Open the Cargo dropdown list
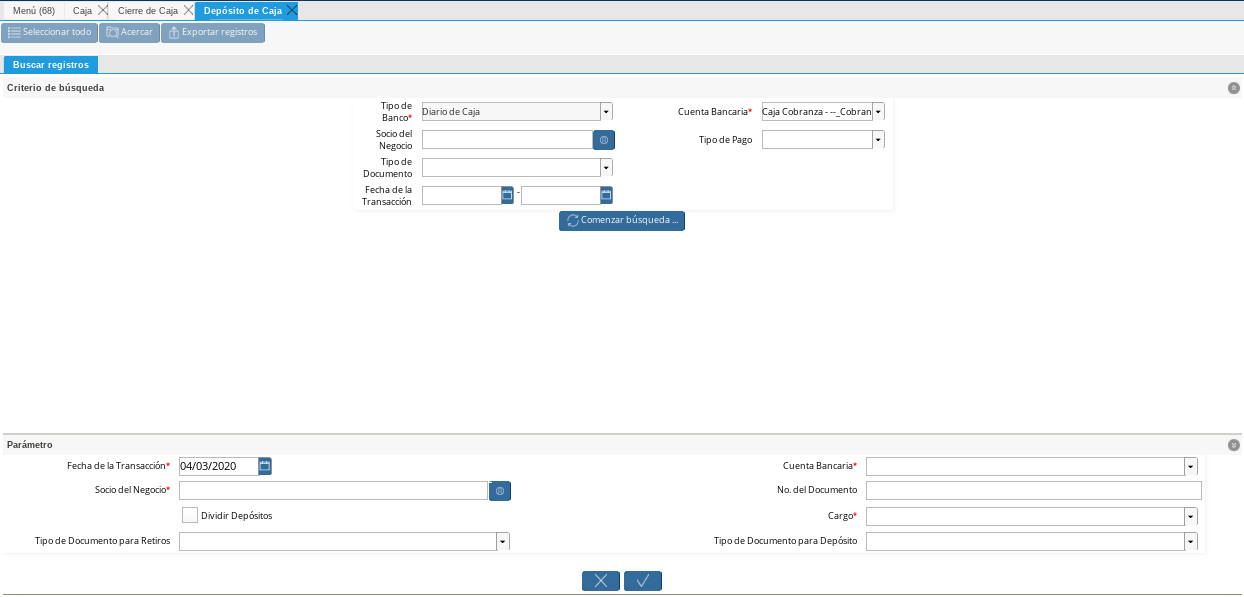This screenshot has width=1244, height=597. 1190,516
